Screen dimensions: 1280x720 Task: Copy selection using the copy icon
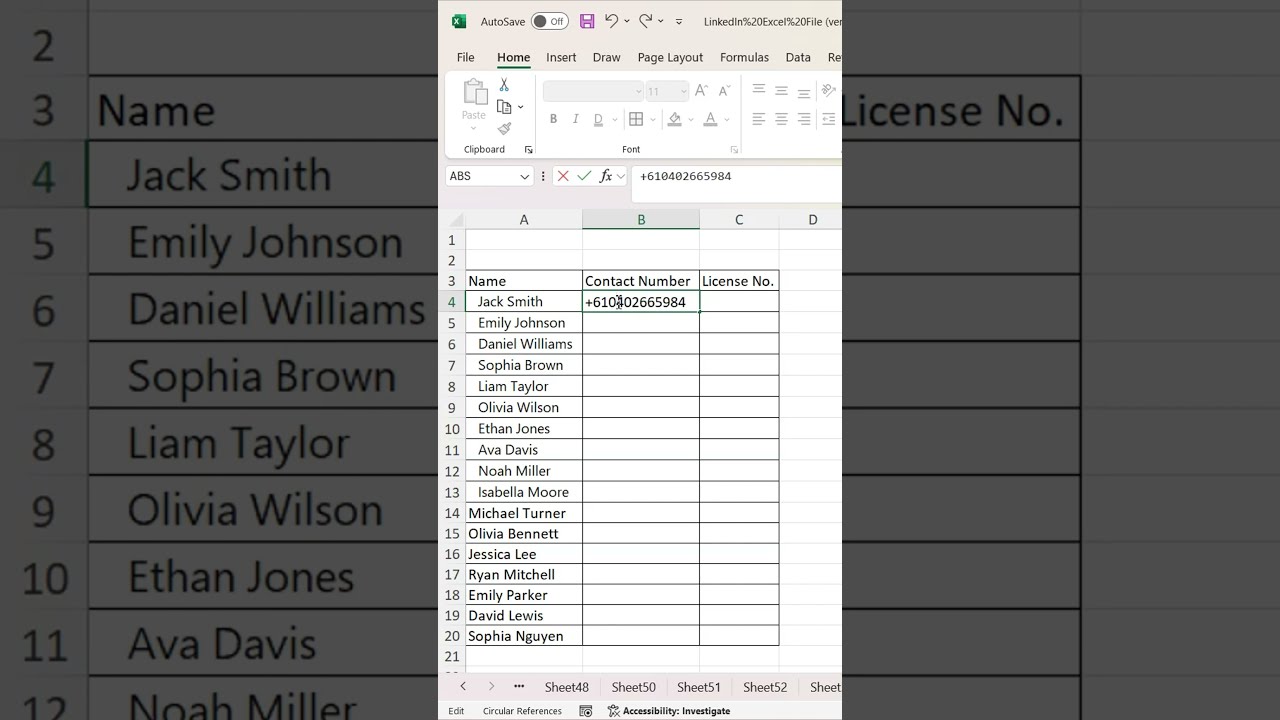pos(504,107)
